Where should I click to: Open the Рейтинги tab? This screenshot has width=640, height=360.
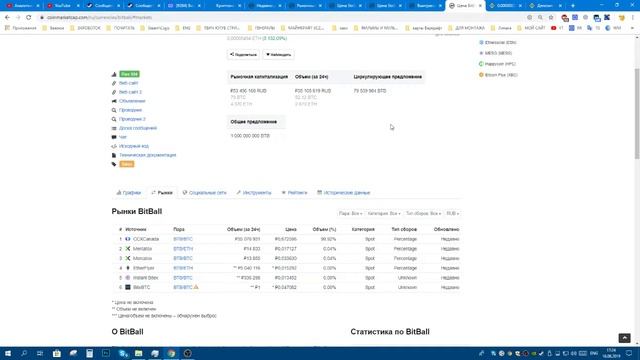coord(294,193)
